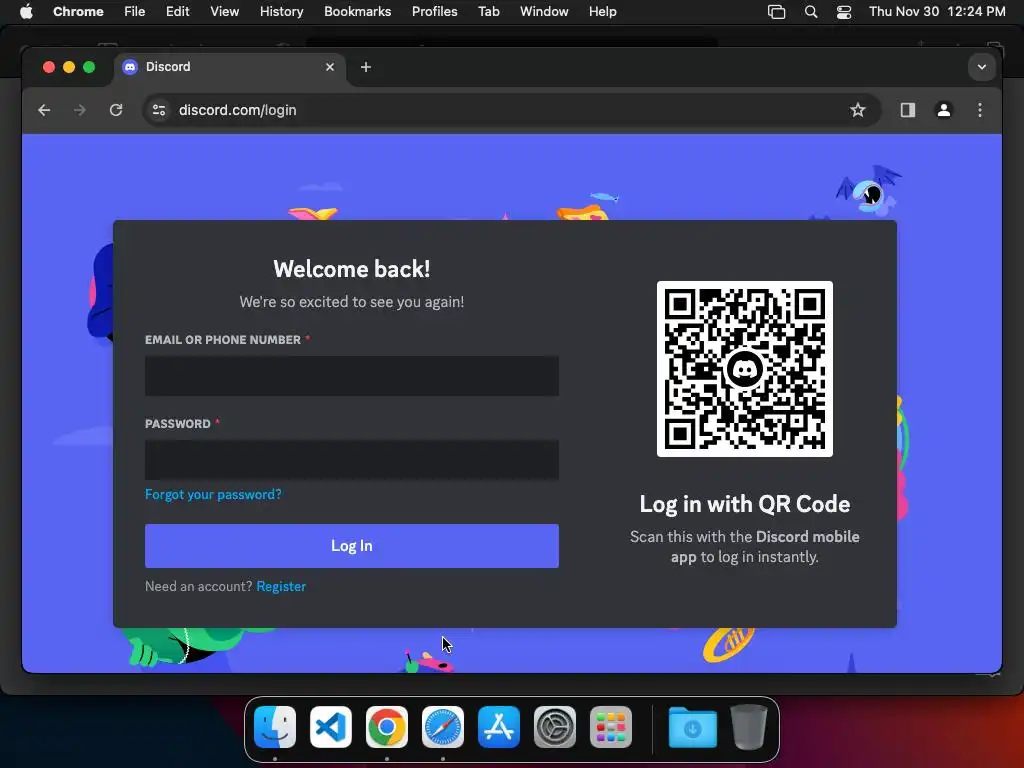Bookmark this page with the star icon
Image resolution: width=1024 pixels, height=768 pixels.
[857, 110]
